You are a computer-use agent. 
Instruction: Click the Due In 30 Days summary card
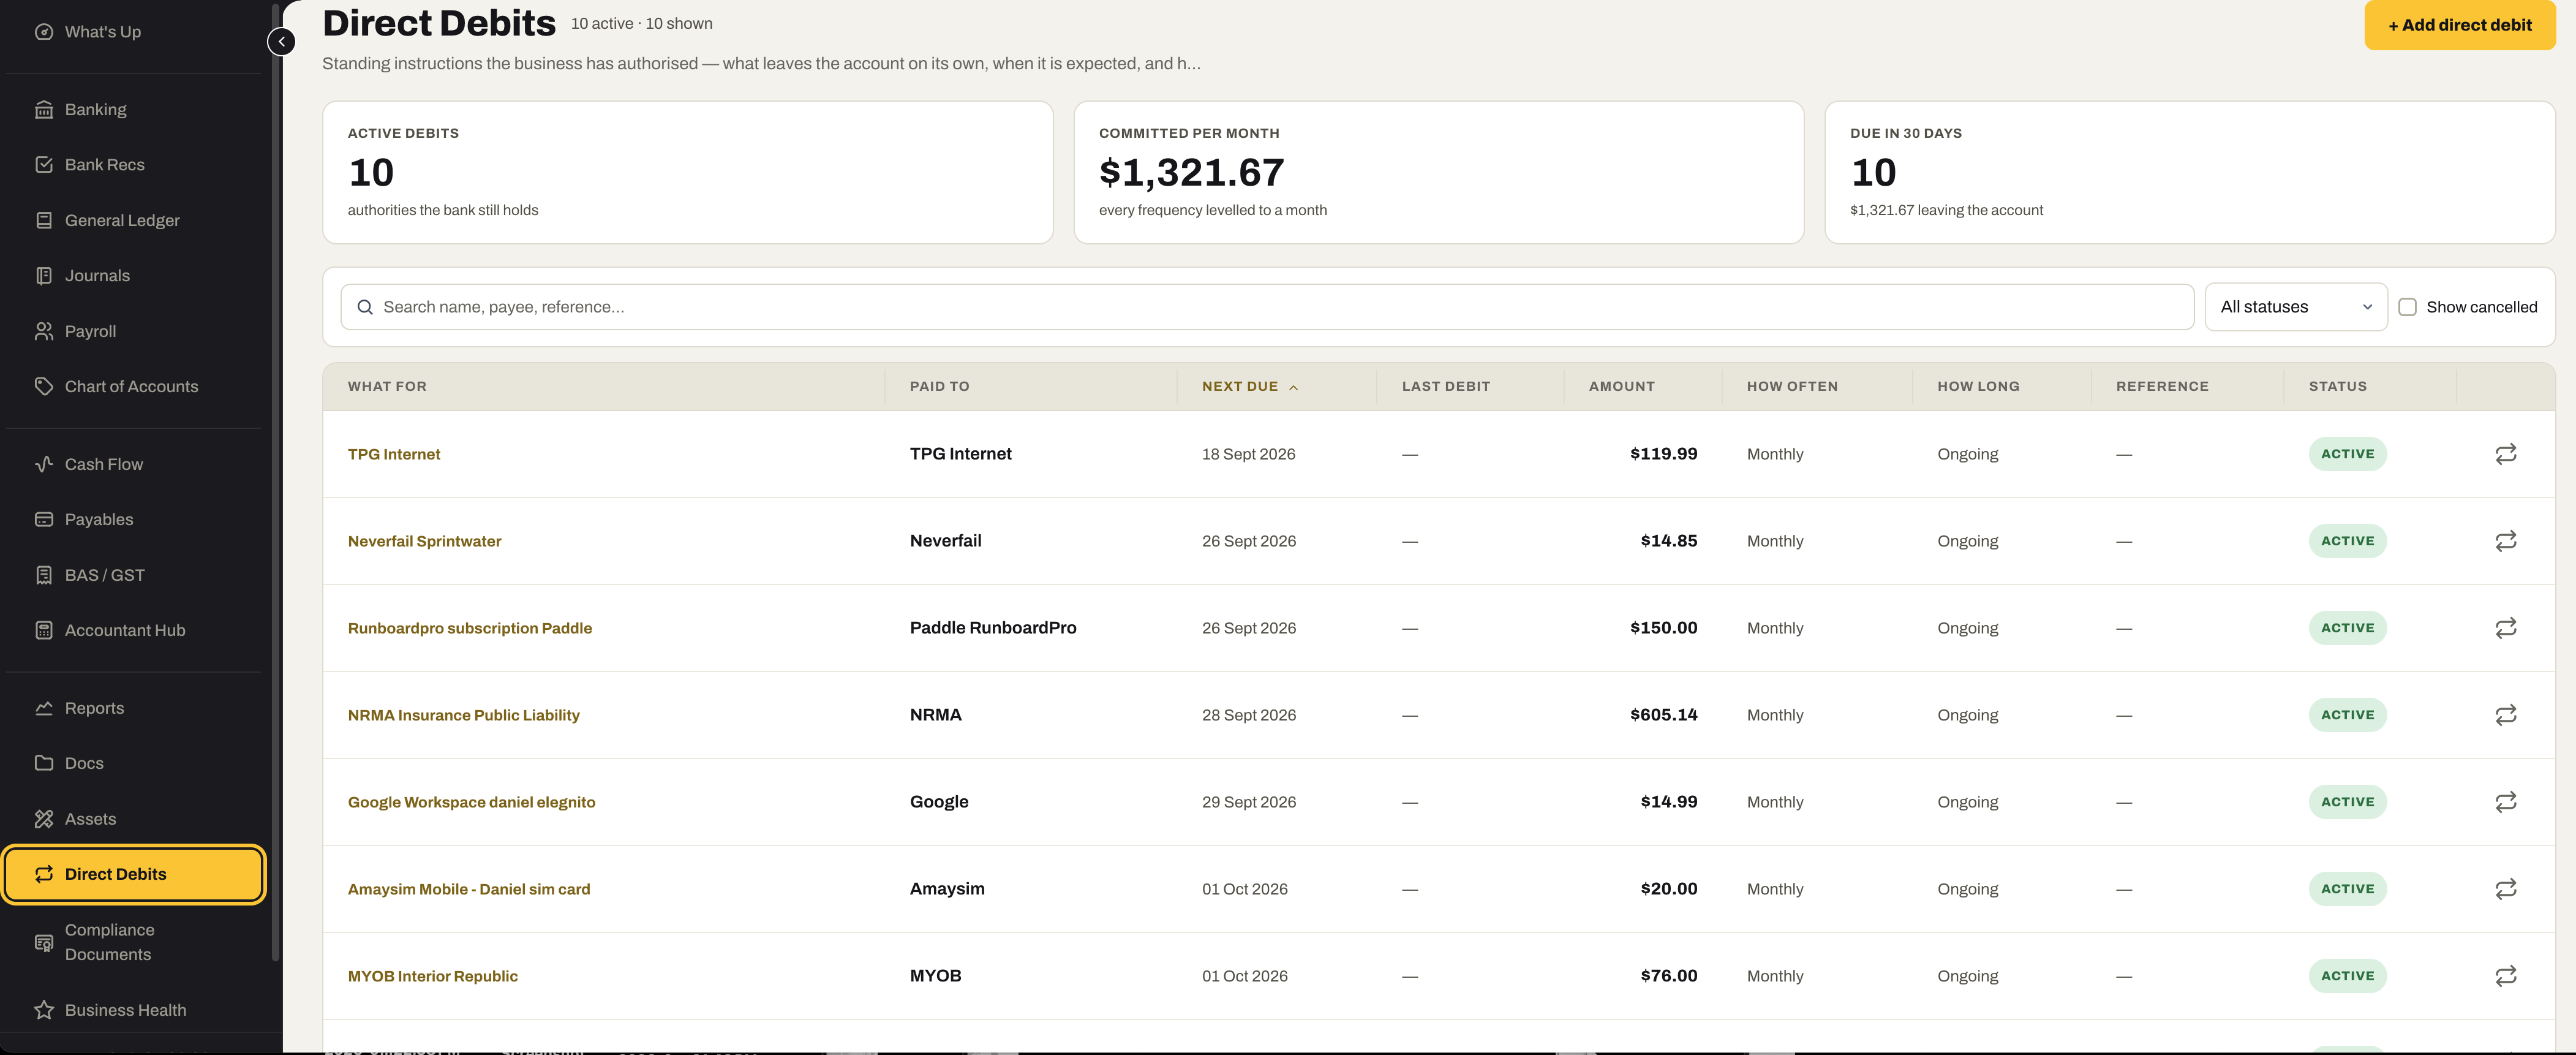[x=2189, y=172]
